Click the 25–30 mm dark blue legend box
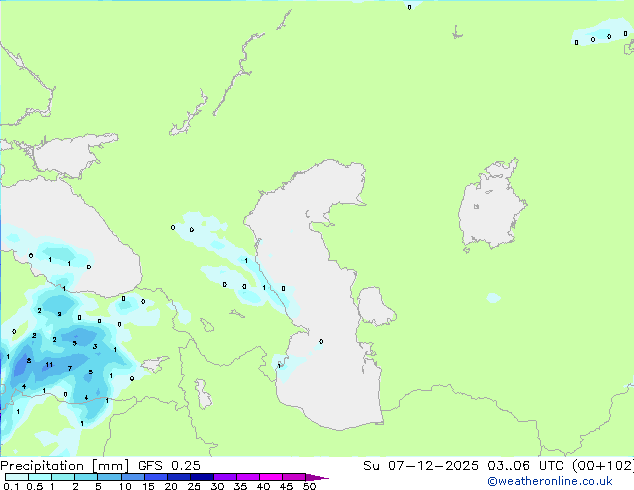 pos(202,477)
